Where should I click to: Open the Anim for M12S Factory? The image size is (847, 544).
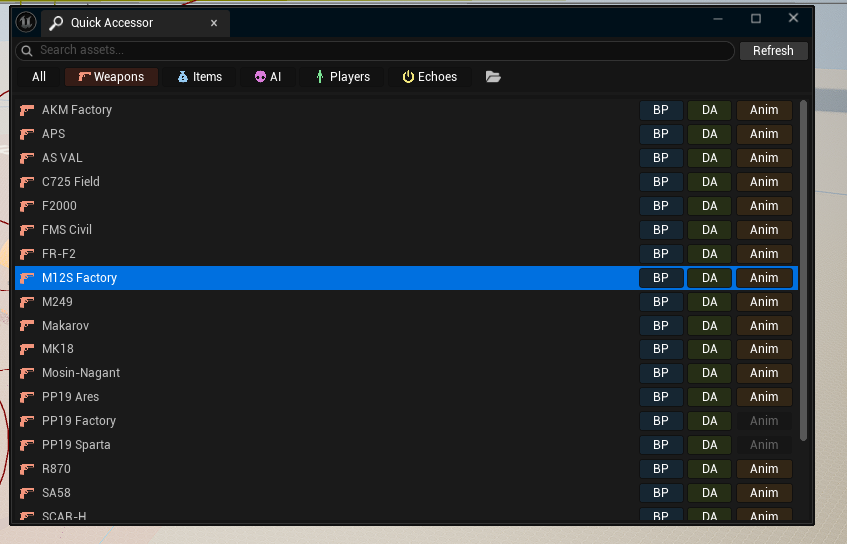coord(764,278)
